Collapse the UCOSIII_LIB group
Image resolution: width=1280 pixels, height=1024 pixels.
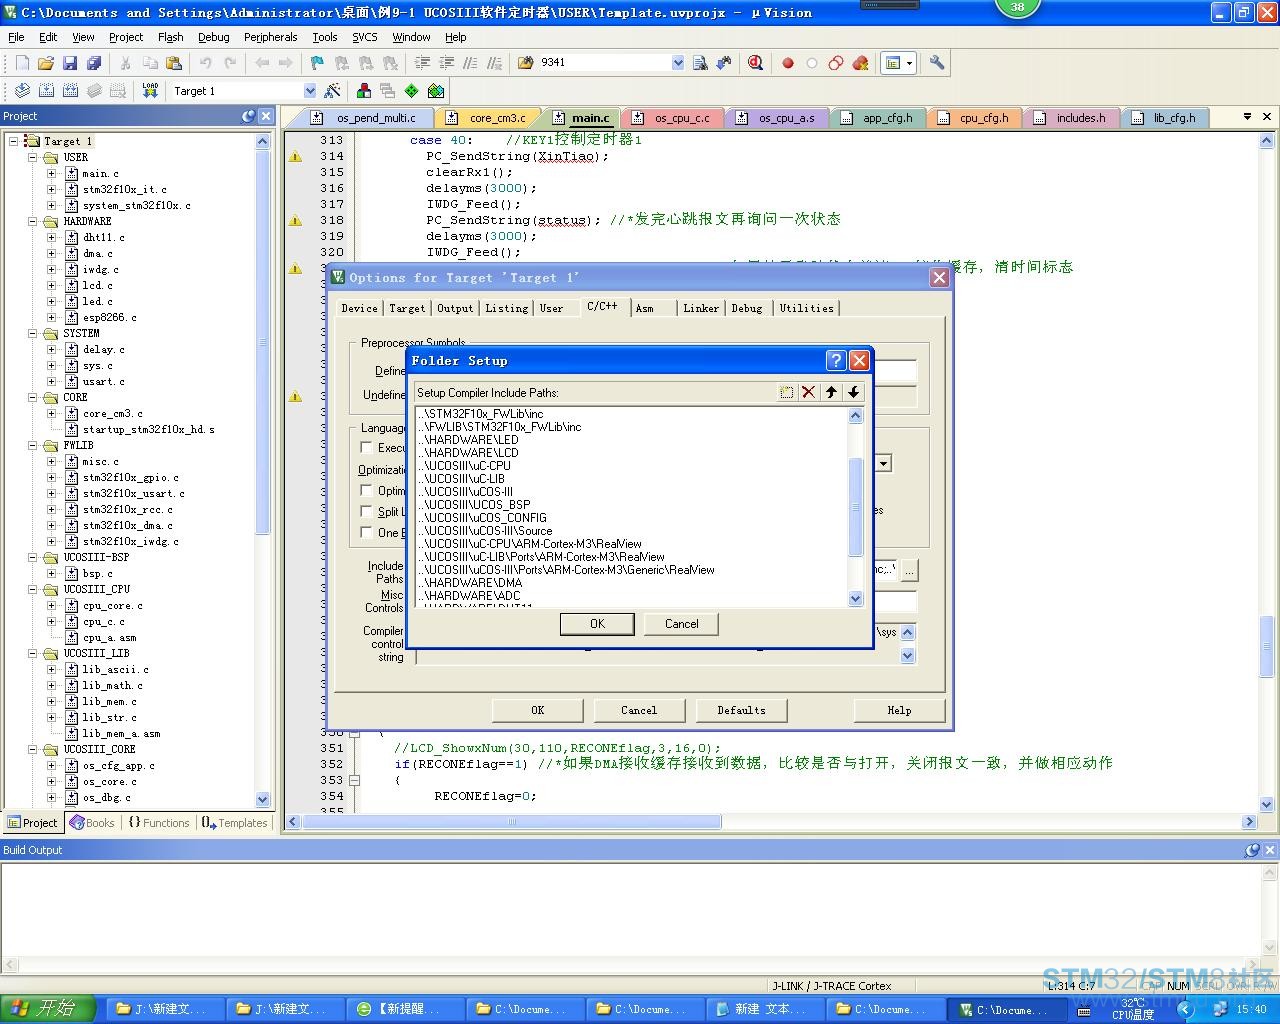[33, 653]
